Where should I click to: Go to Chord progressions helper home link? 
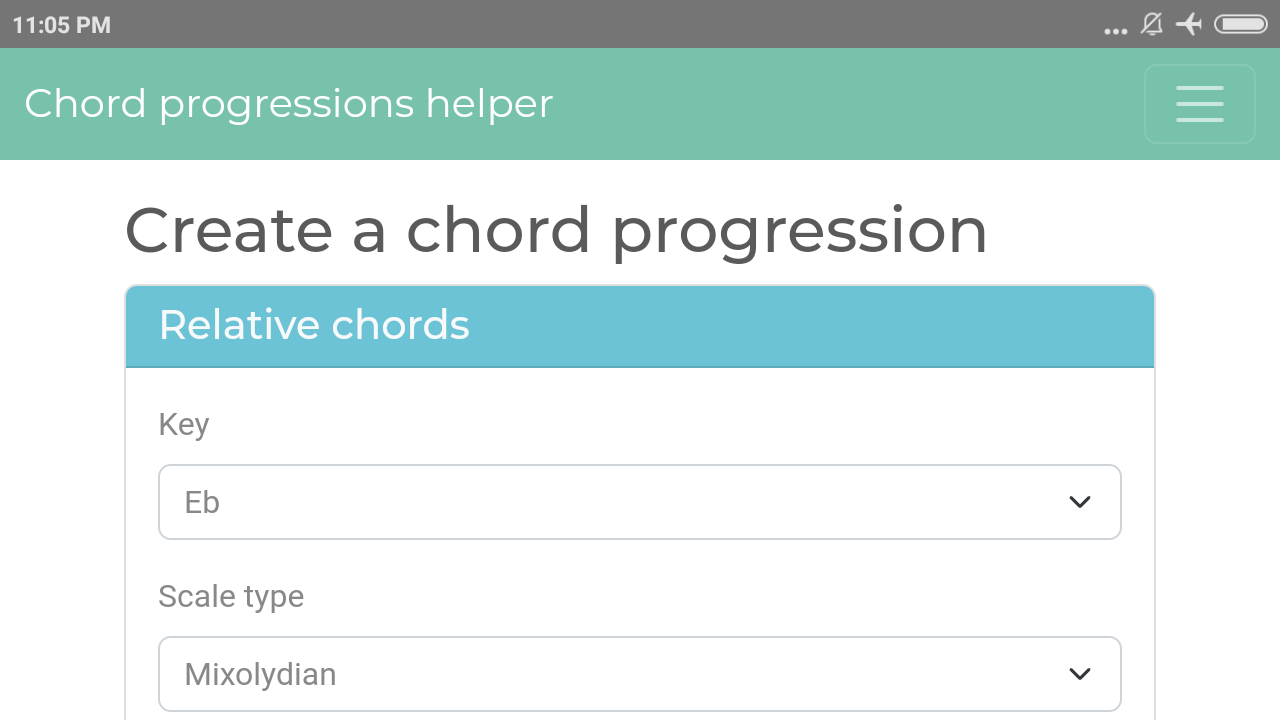point(288,104)
